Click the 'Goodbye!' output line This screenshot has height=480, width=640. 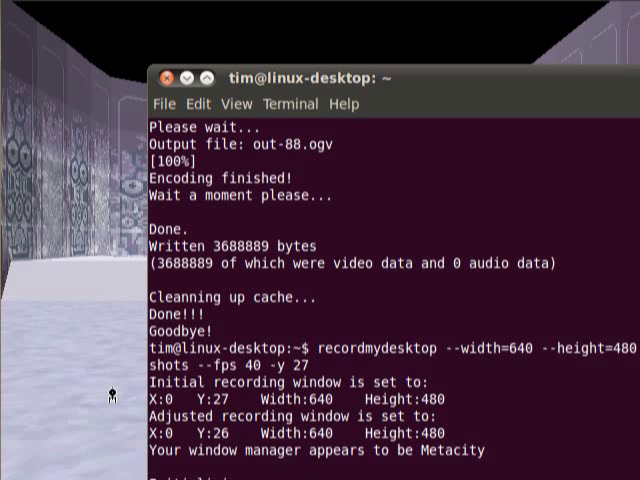point(180,331)
